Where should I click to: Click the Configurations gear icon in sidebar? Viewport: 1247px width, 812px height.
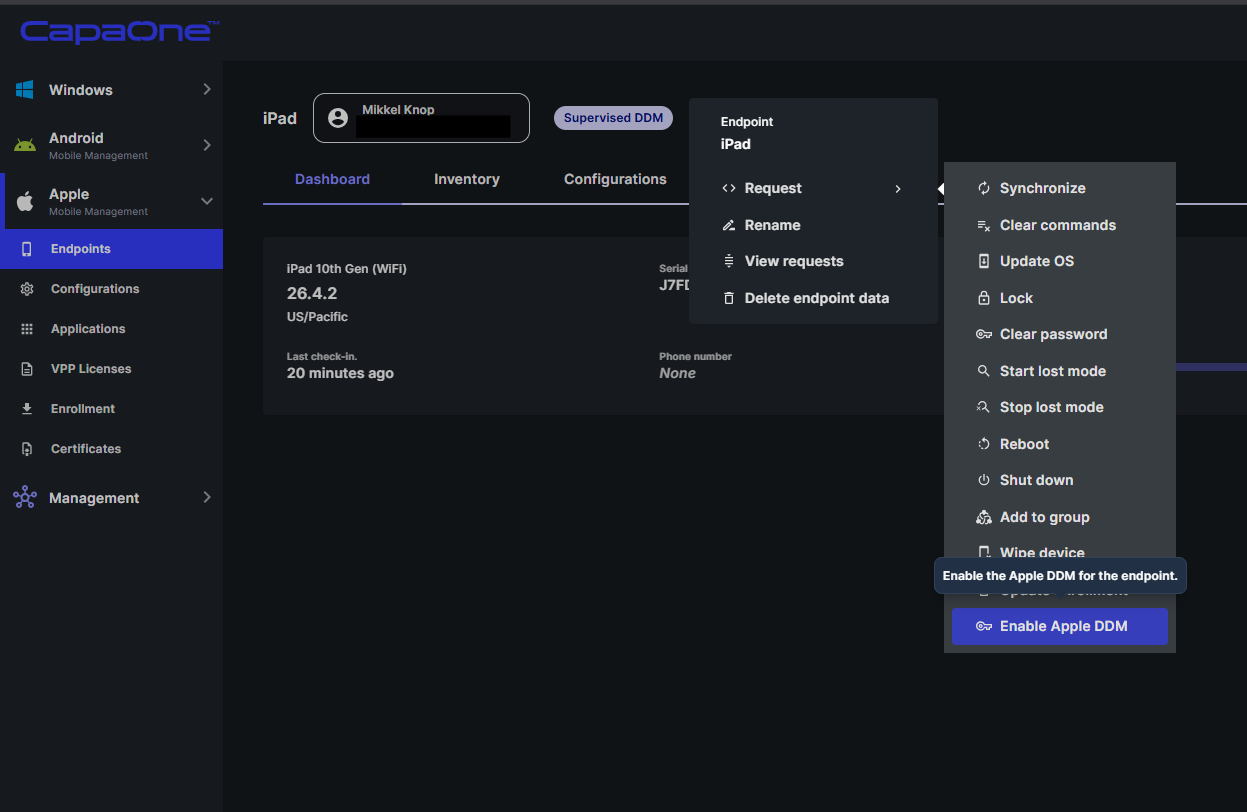[27, 289]
